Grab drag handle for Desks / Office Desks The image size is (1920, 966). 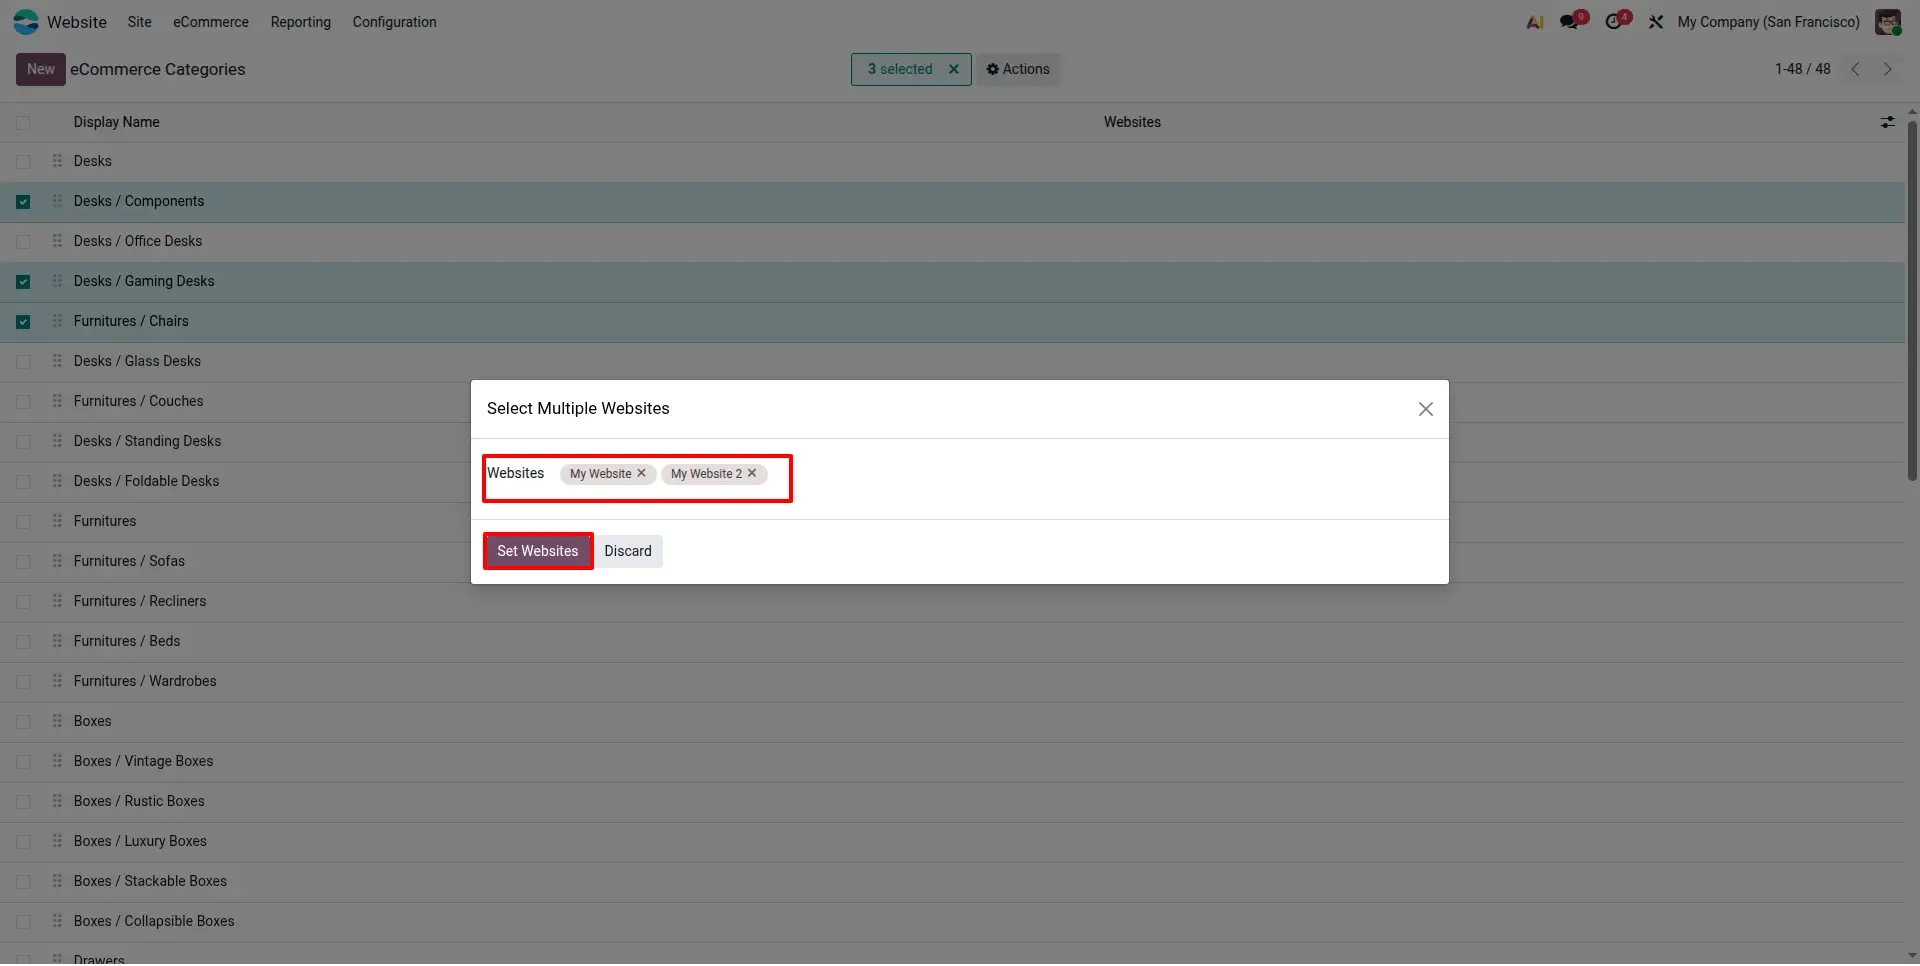tap(57, 241)
